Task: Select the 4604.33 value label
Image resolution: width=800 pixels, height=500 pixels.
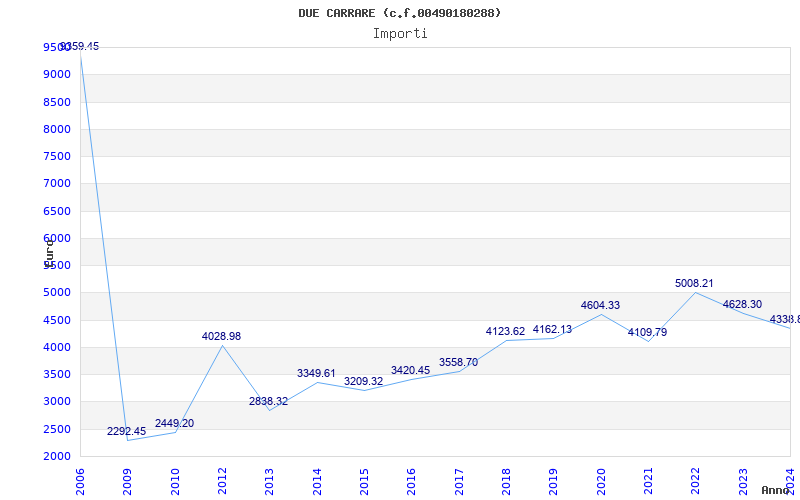Action: pos(600,306)
